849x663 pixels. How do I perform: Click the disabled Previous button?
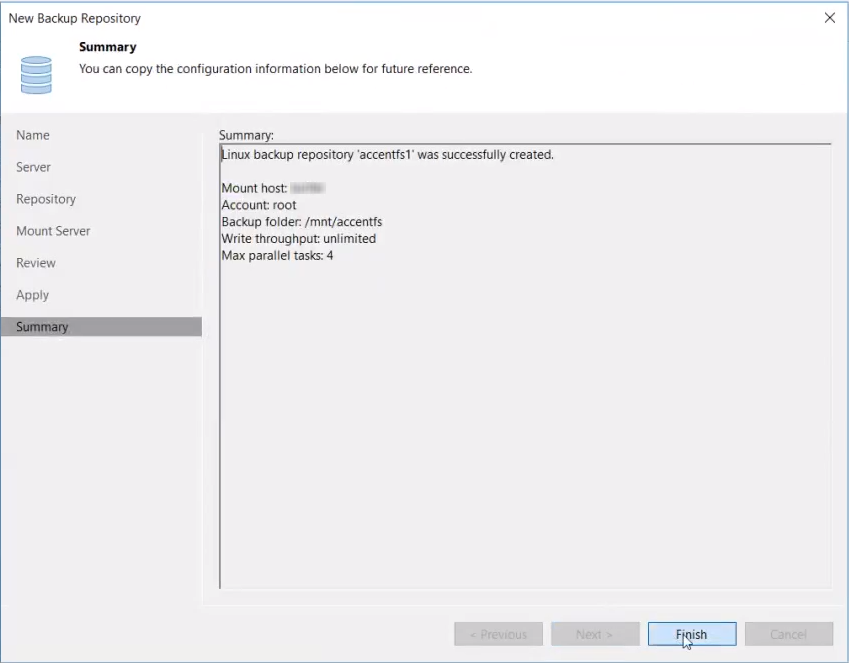click(x=498, y=634)
